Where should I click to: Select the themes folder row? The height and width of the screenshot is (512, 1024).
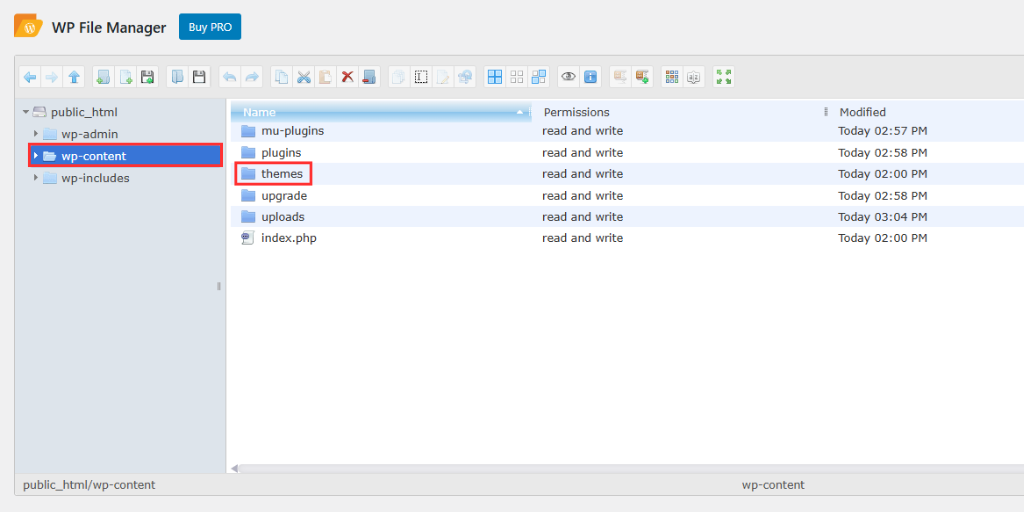627,174
